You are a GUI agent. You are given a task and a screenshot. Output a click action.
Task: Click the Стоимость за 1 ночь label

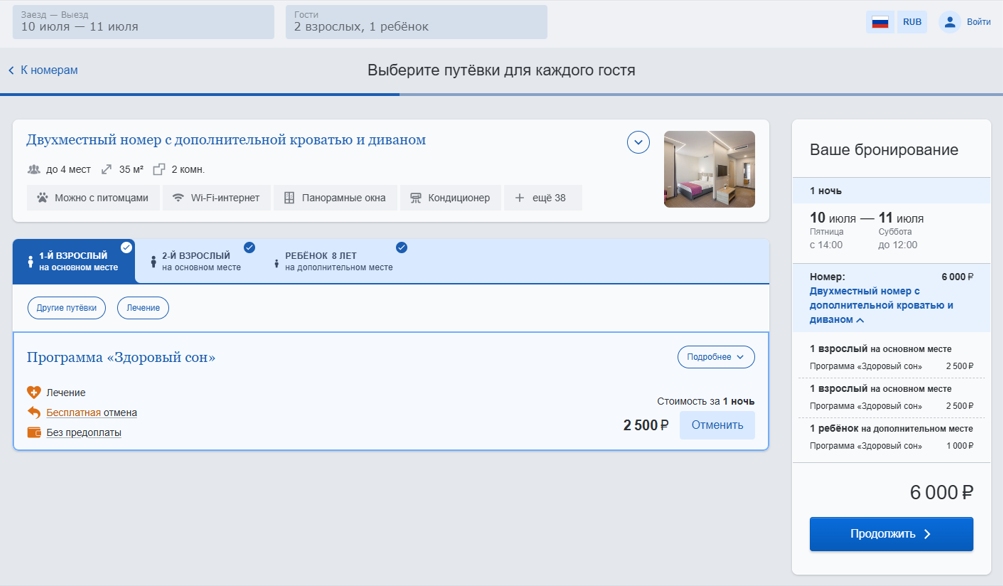pos(706,401)
